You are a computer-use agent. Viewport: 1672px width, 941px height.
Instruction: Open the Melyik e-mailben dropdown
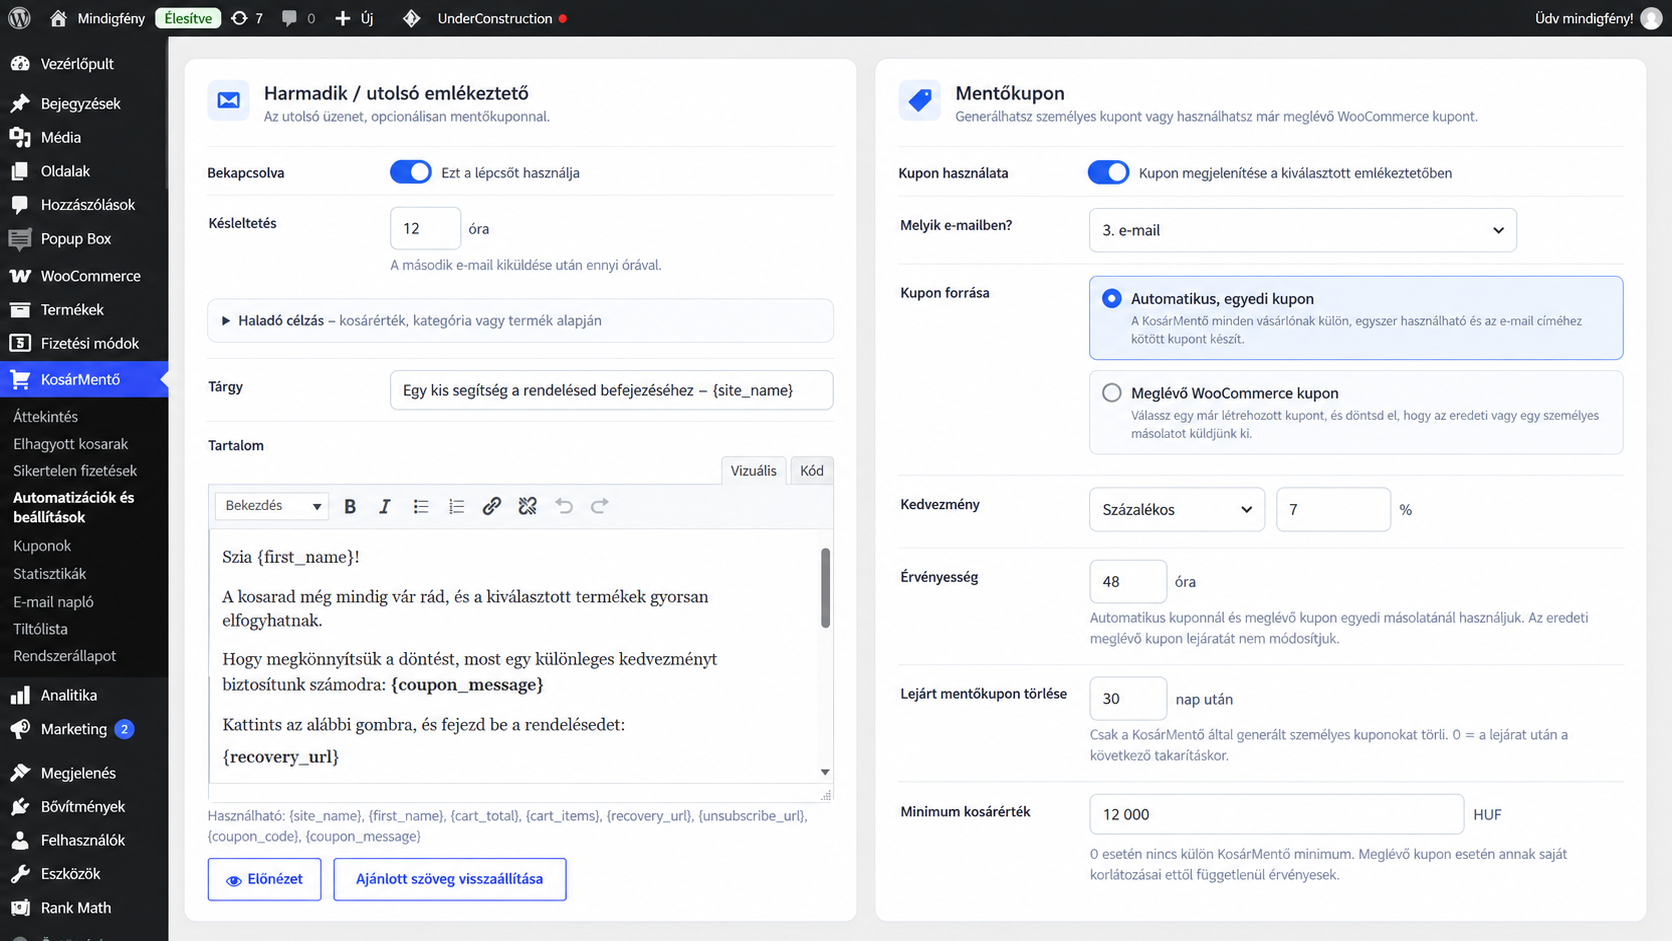[1303, 230]
